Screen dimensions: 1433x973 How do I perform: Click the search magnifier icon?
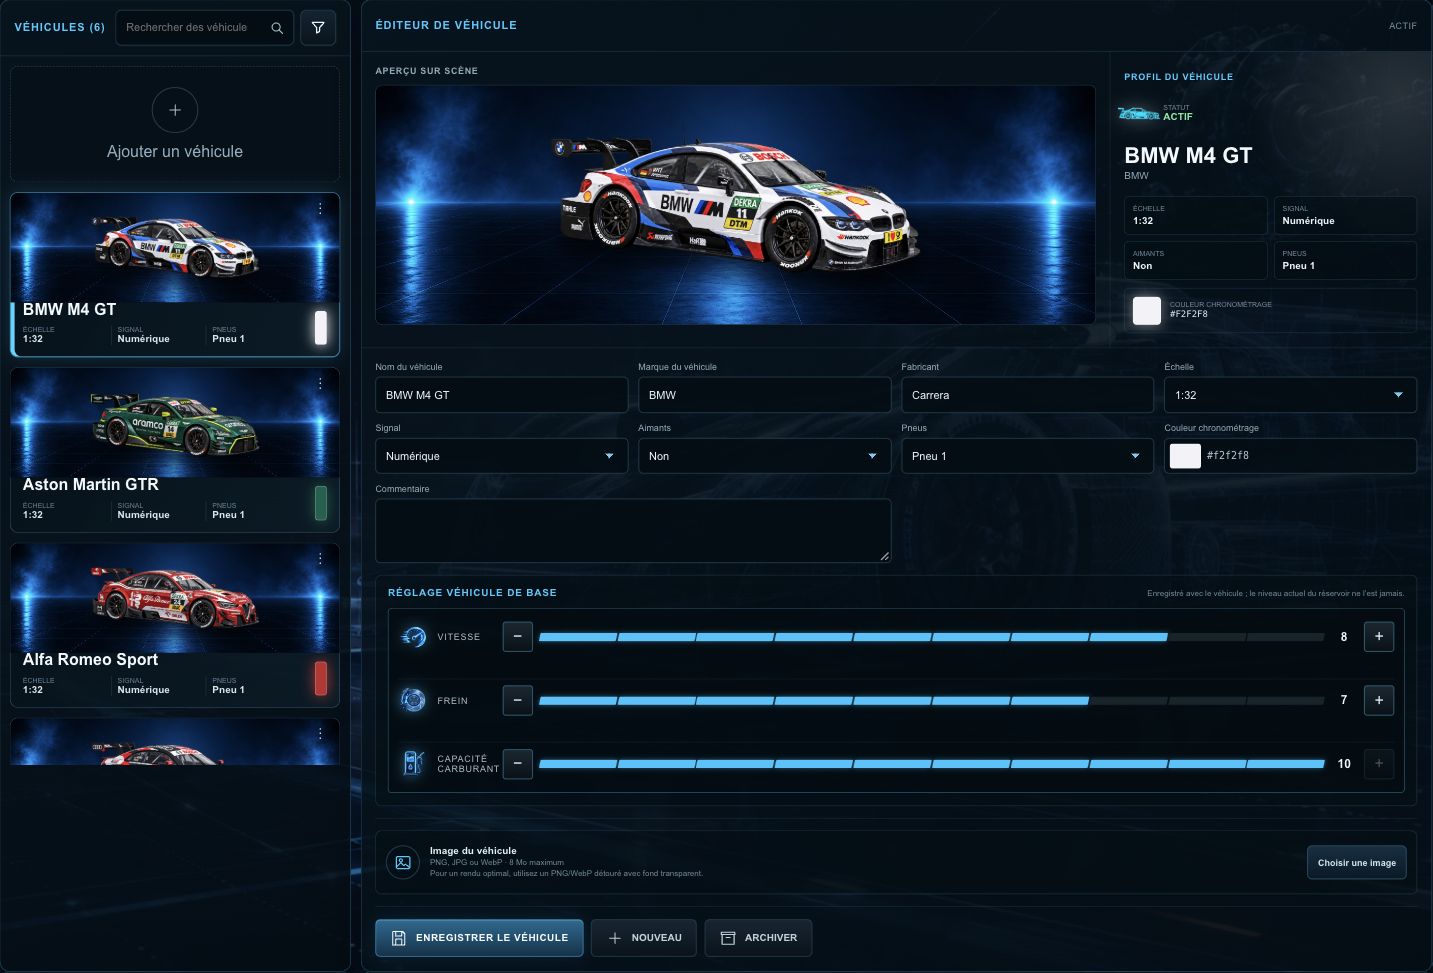click(x=277, y=28)
